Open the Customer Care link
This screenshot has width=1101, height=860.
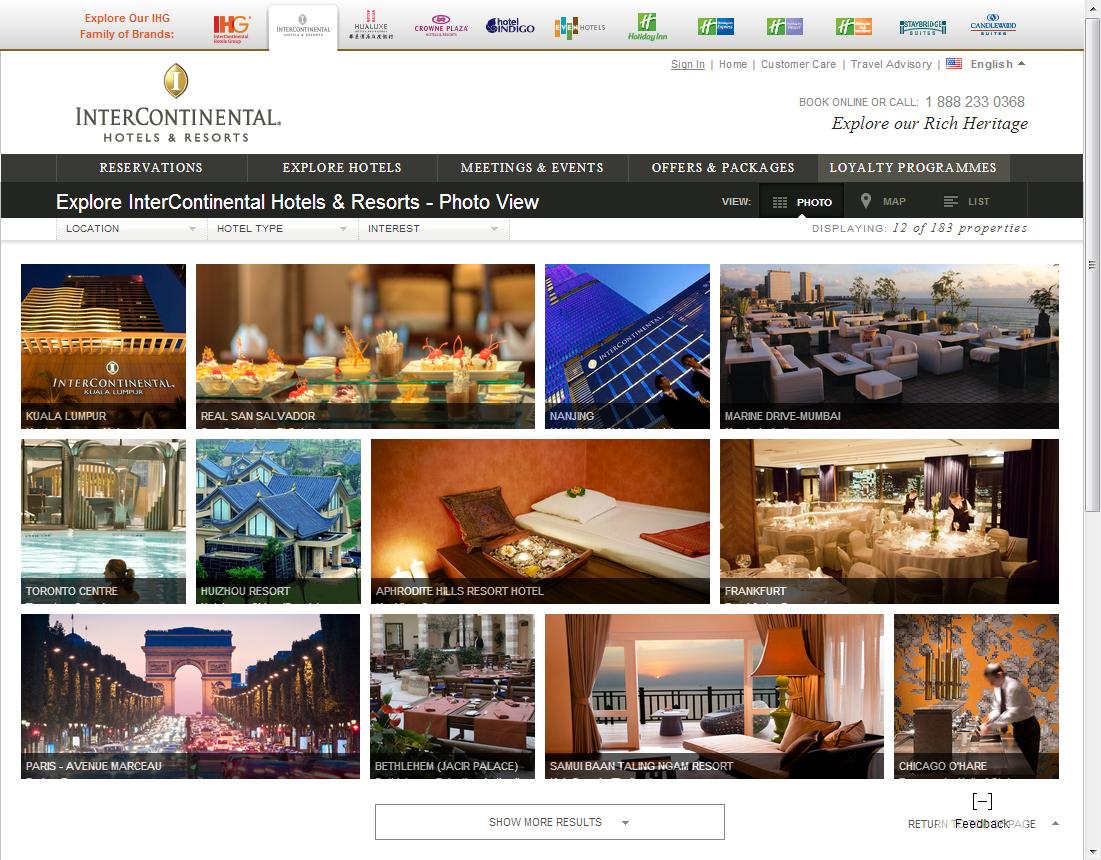(798, 64)
